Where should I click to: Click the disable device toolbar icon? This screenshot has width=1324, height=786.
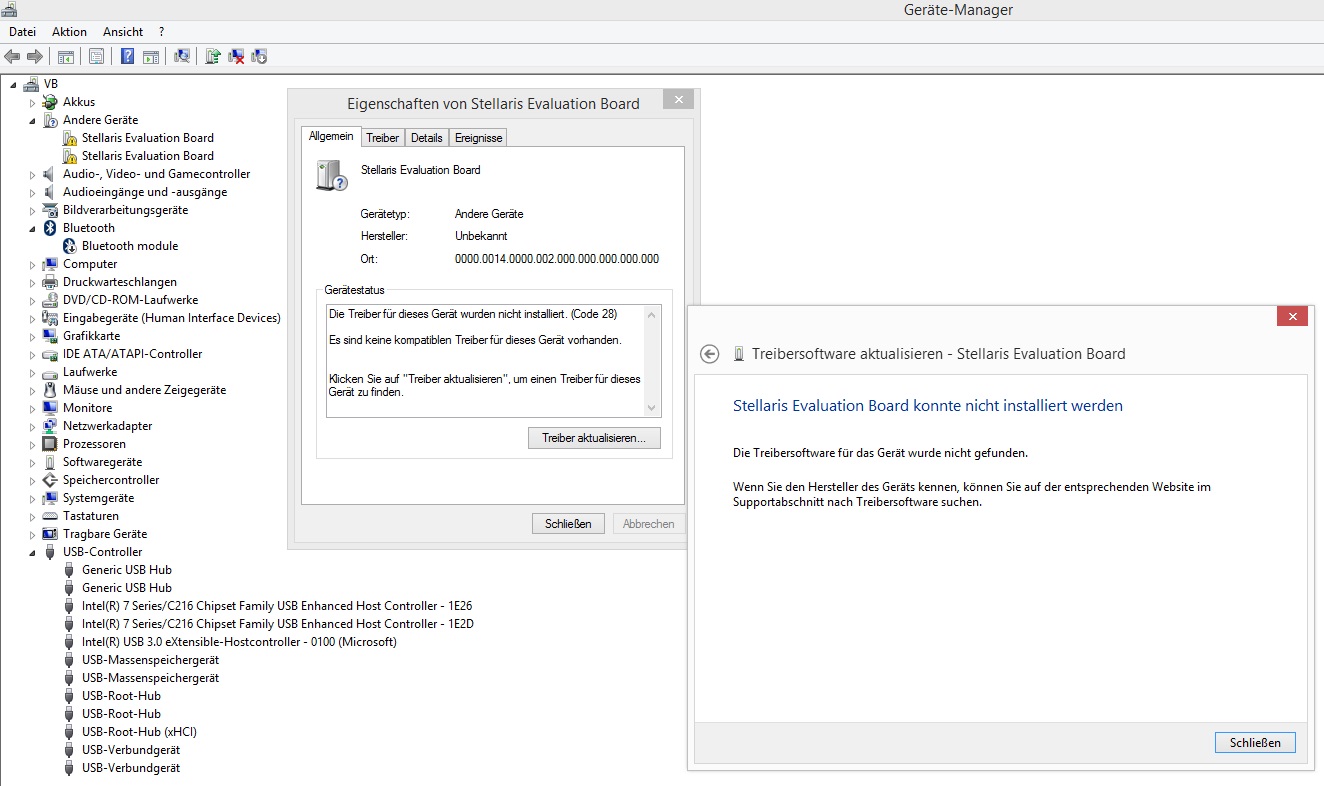point(260,56)
